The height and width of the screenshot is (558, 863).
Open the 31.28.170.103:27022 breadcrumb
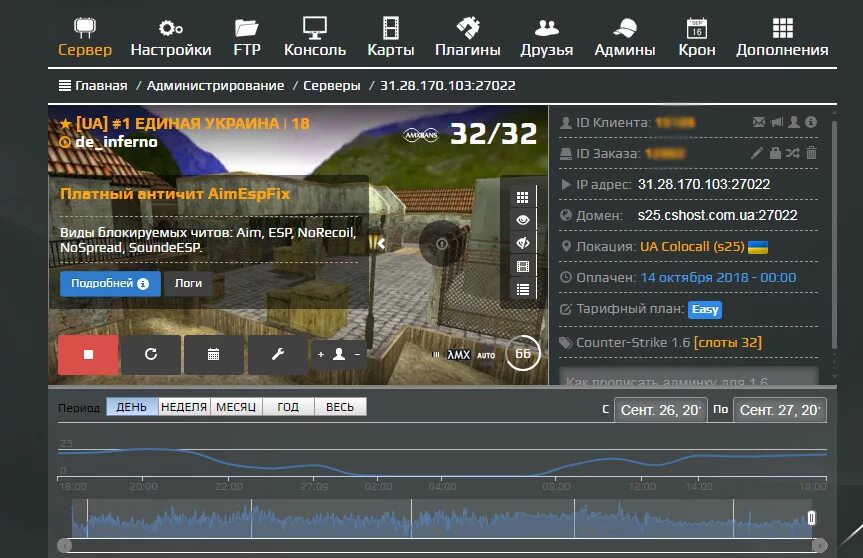(448, 86)
